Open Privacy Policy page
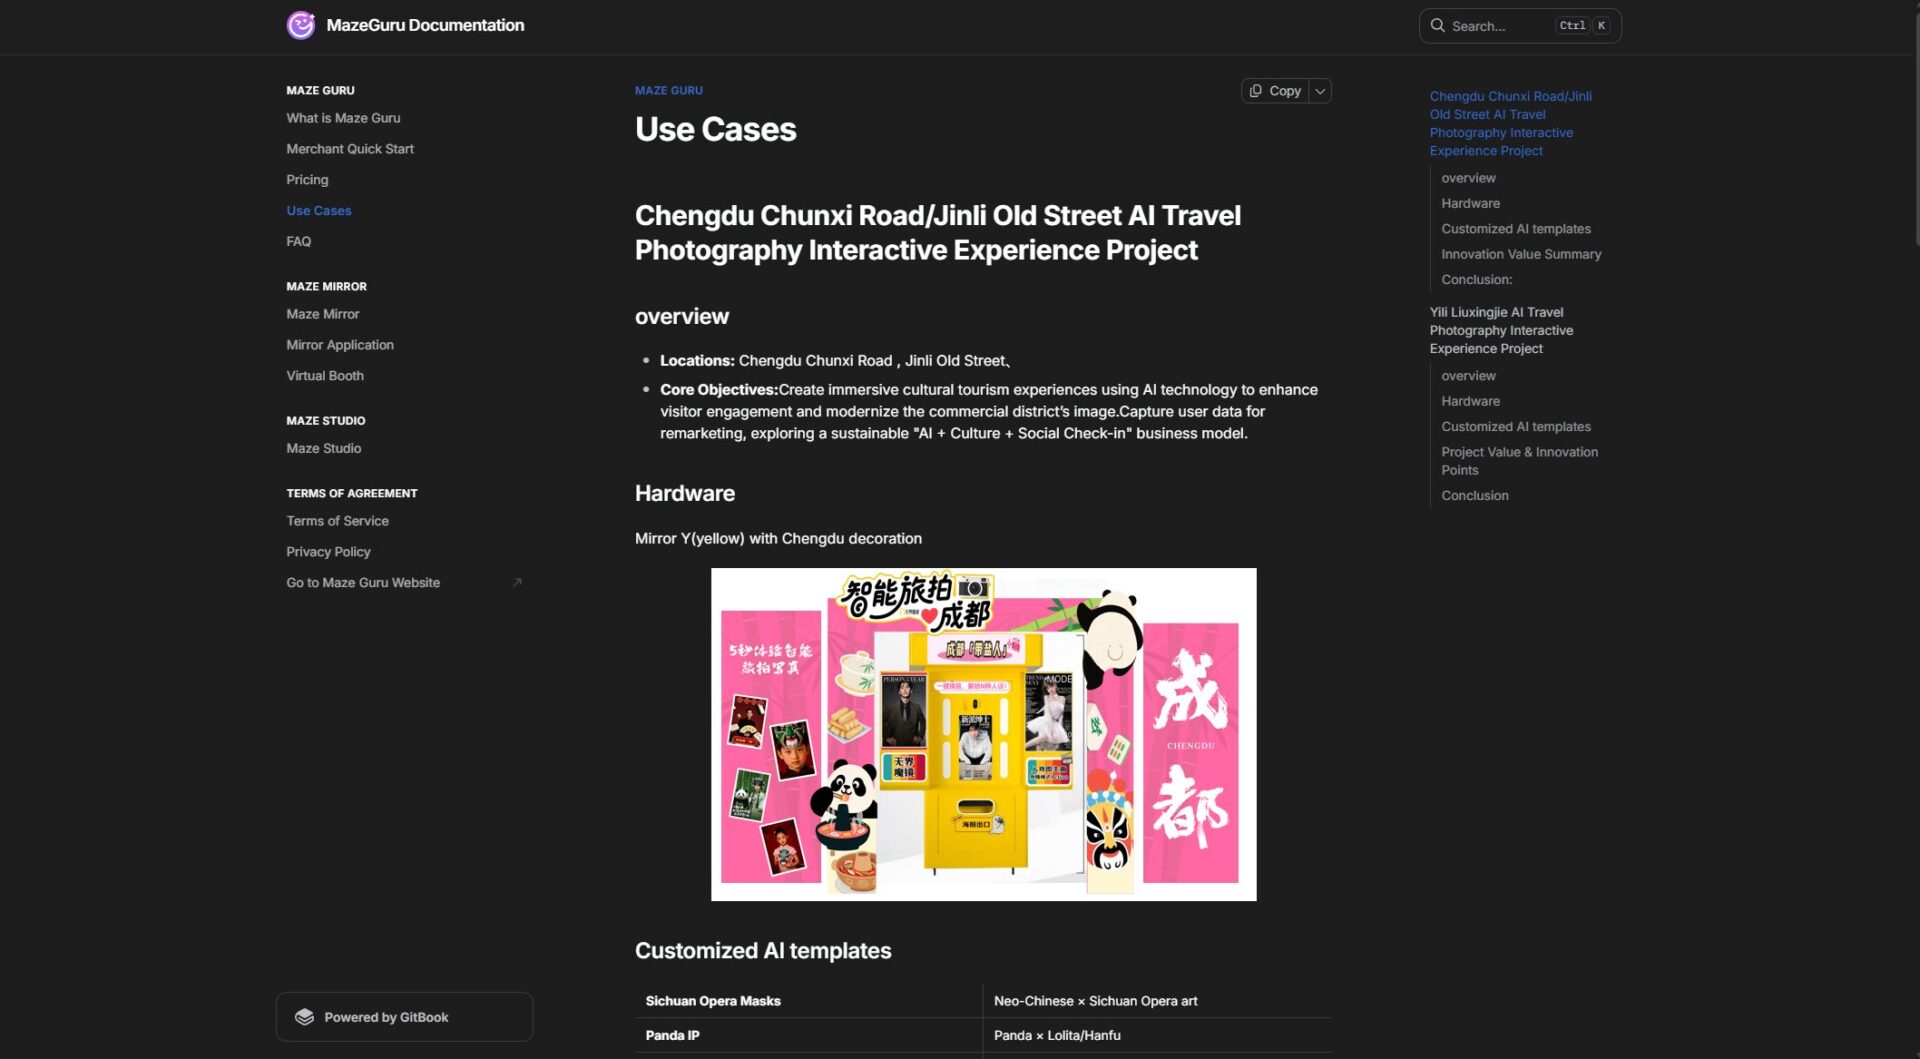1920x1059 pixels. pos(328,552)
